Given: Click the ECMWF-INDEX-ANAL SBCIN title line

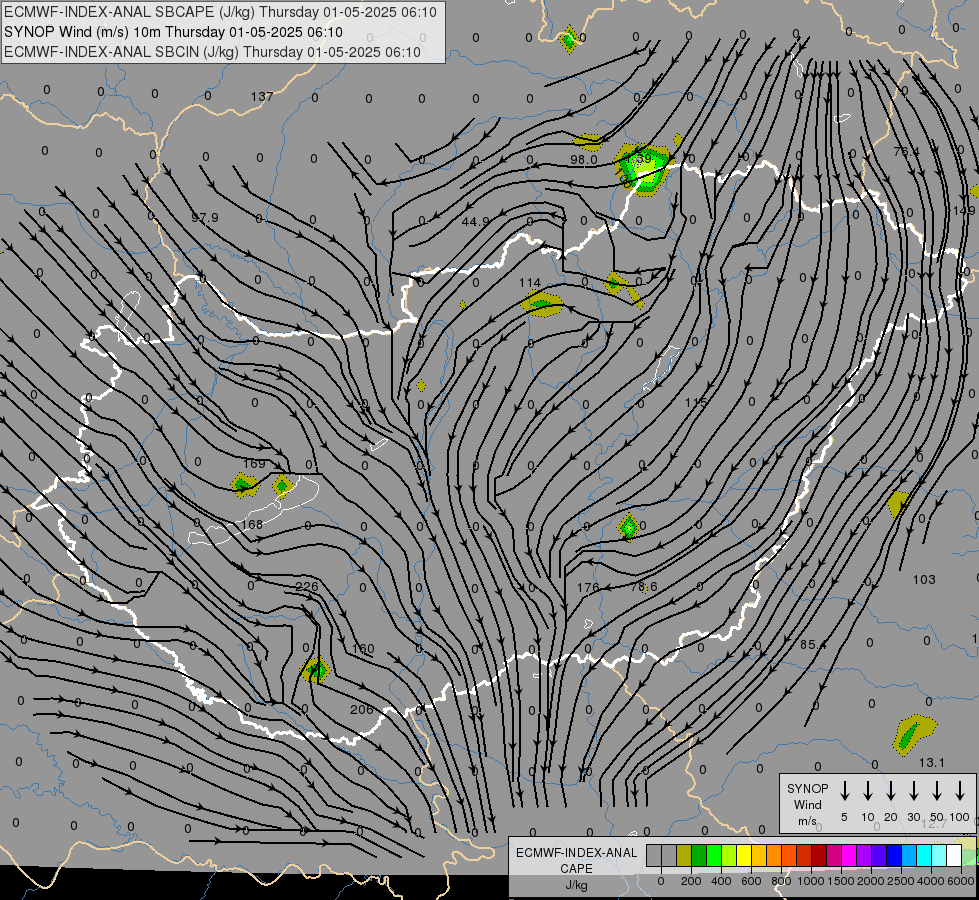Looking at the screenshot, I should (x=212, y=52).
